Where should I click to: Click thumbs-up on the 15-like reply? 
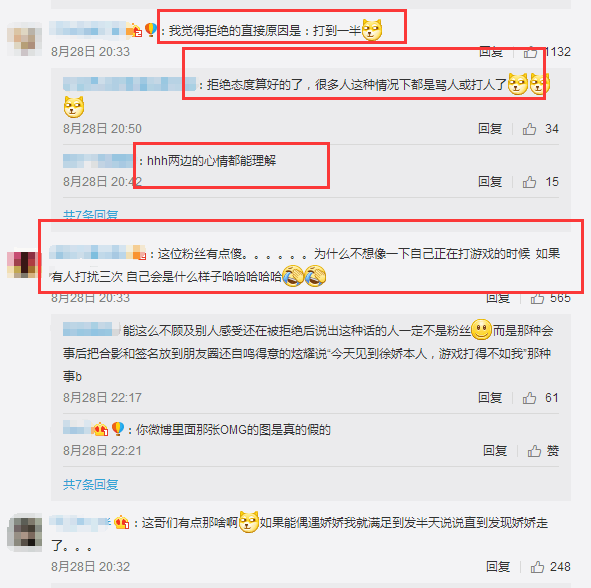(x=529, y=182)
